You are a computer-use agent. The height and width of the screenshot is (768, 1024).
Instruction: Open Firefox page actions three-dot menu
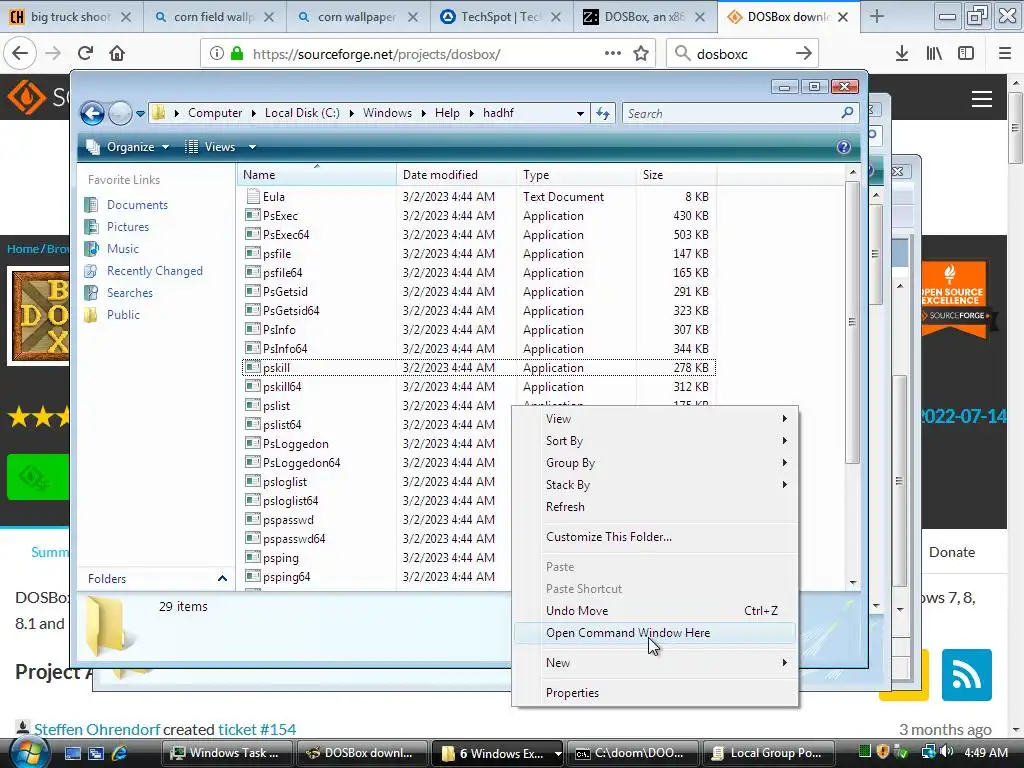tap(613, 53)
